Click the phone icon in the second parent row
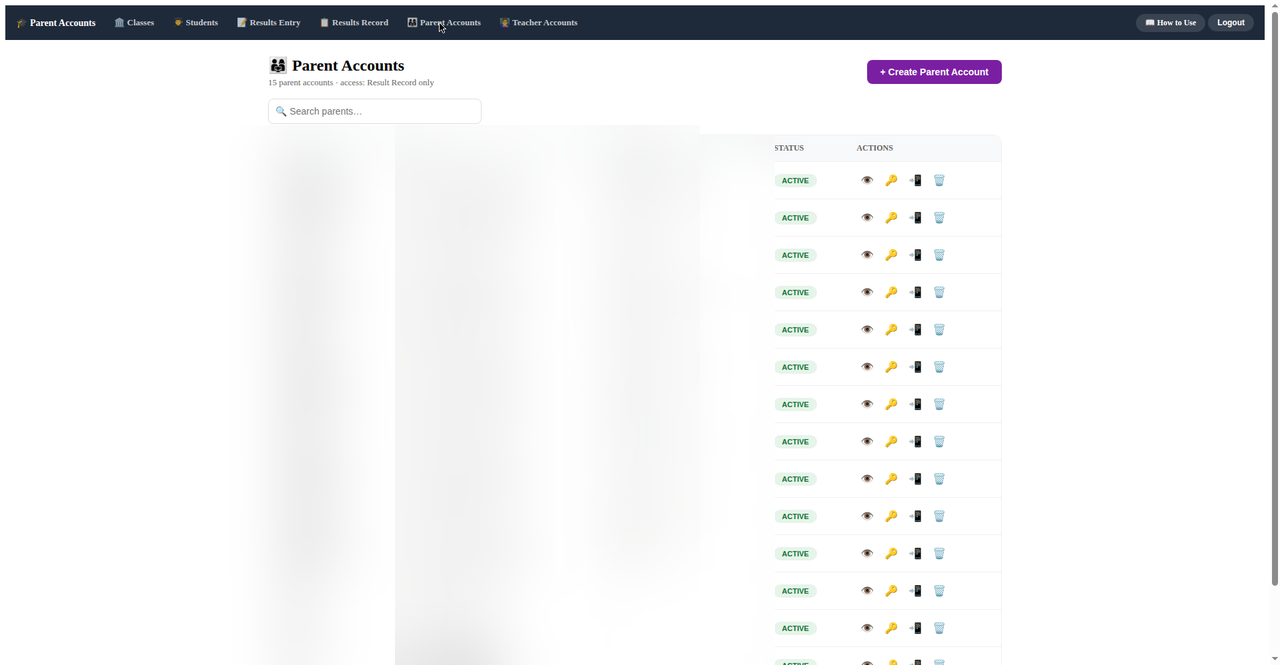Image resolution: width=1280 pixels, height=665 pixels. pos(915,218)
